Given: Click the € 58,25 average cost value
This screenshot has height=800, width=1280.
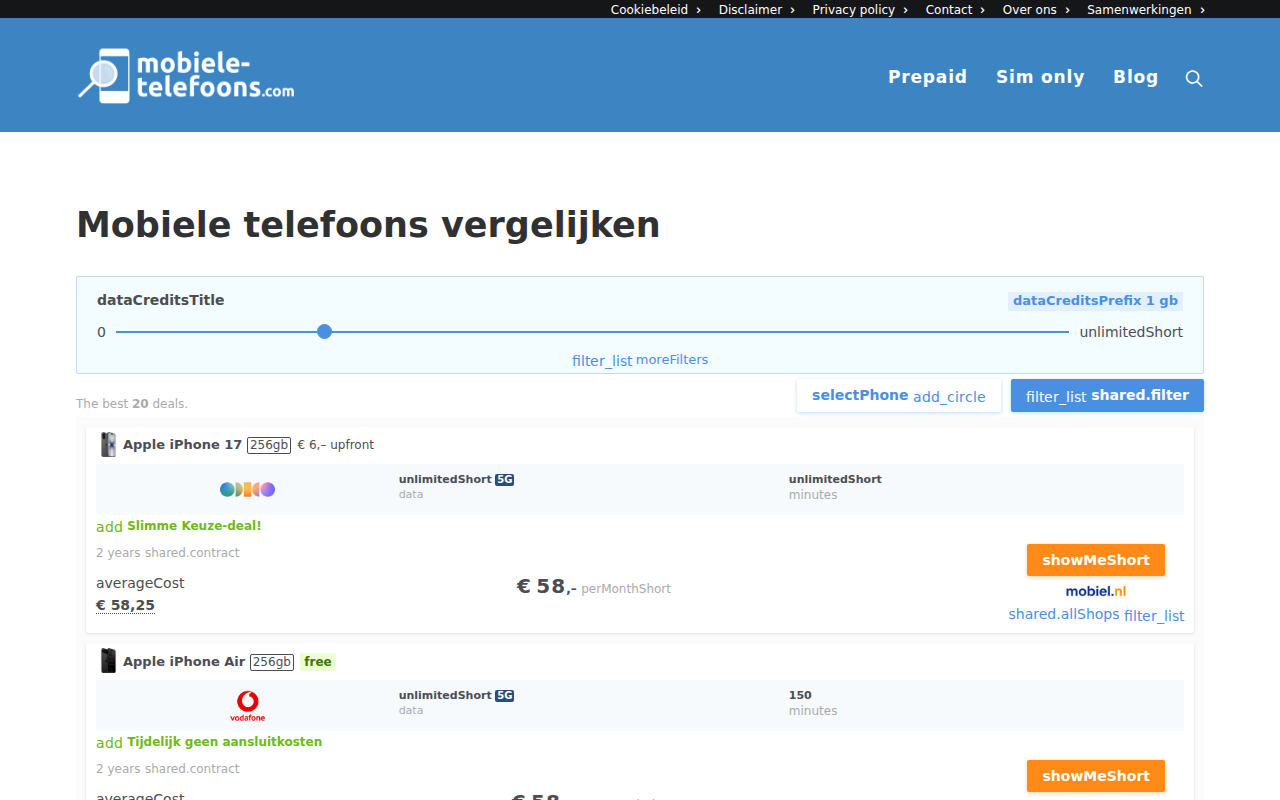Looking at the screenshot, I should click(125, 605).
